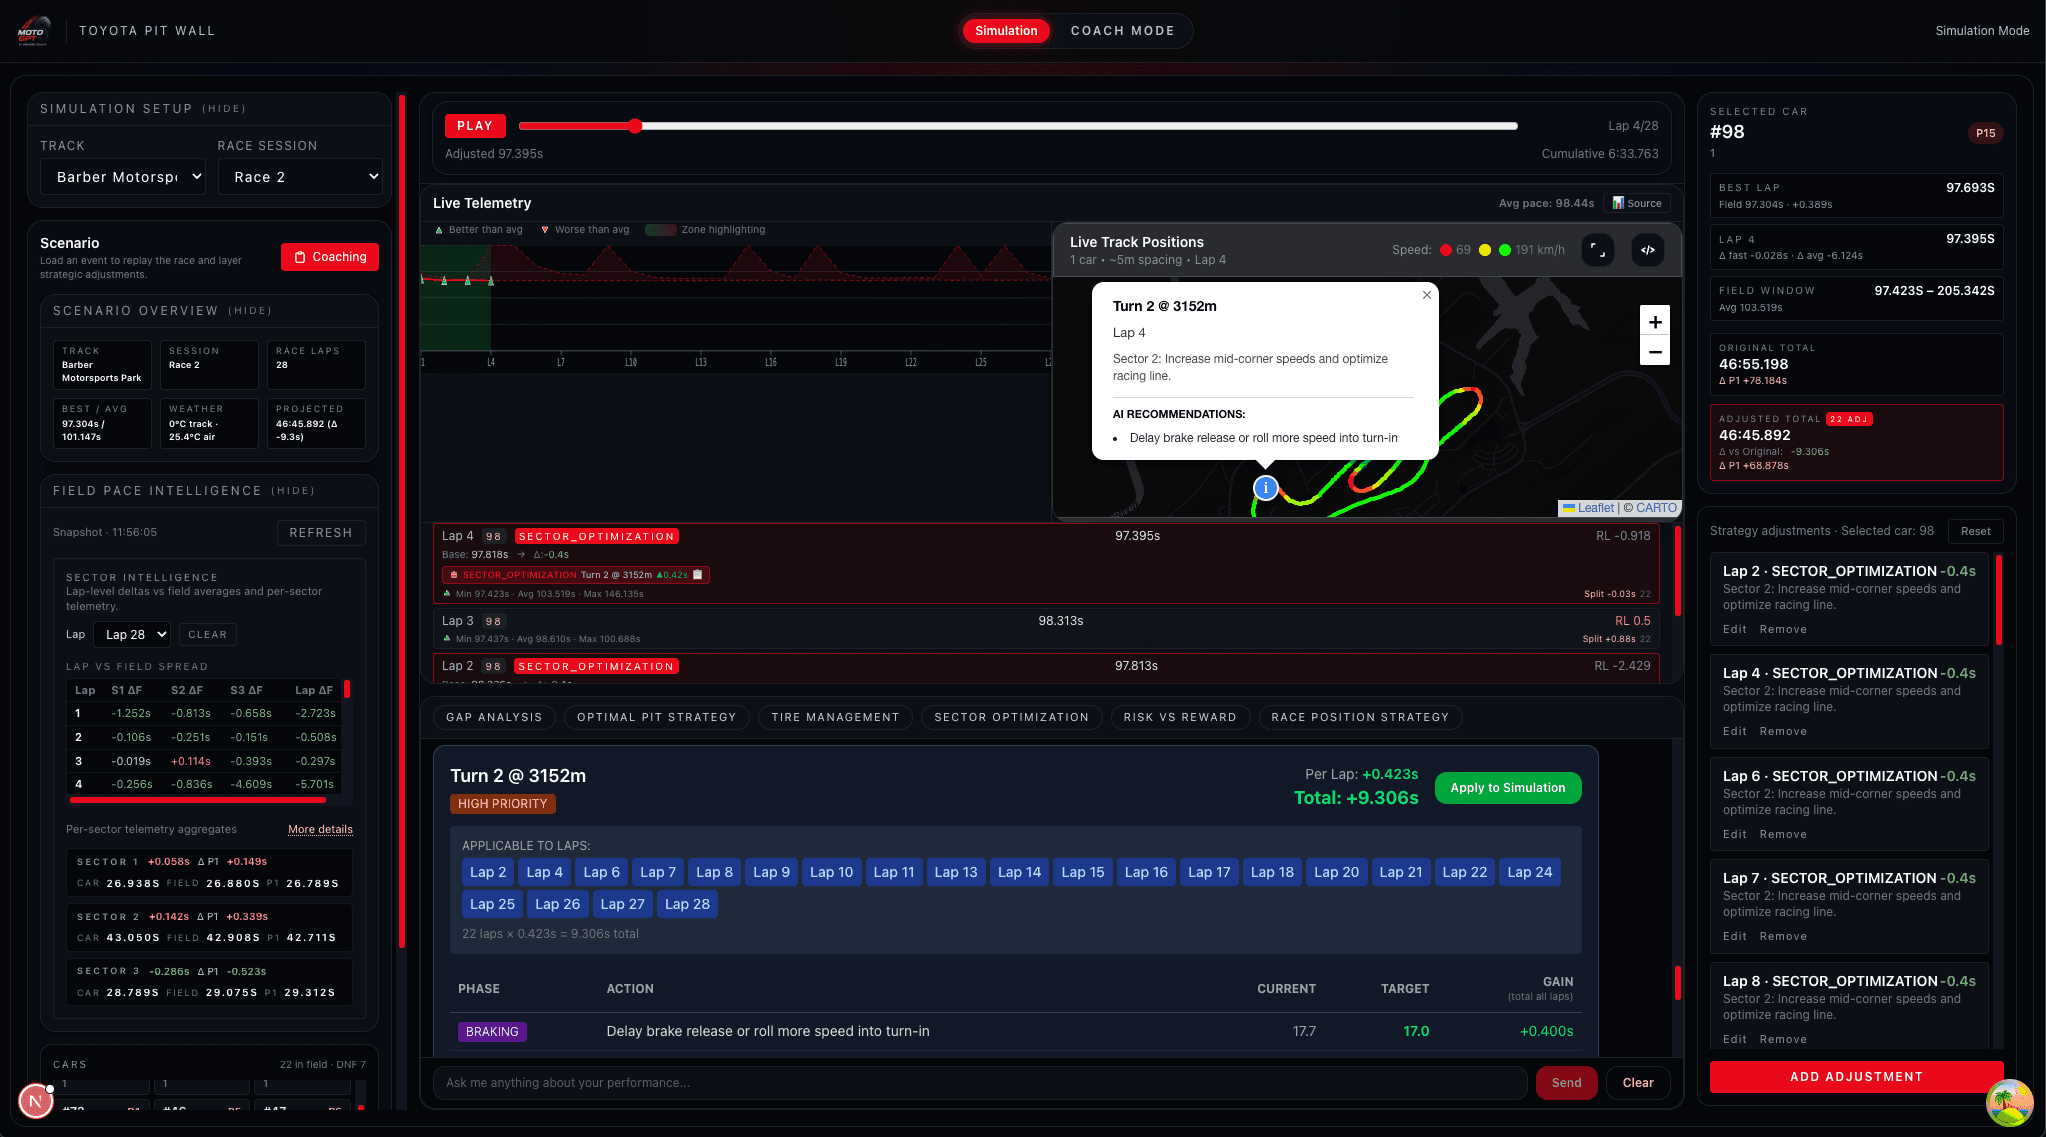Viewport: 2046px width, 1137px height.
Task: Open the Track dropdown showing Barber Motorsports
Action: point(122,176)
